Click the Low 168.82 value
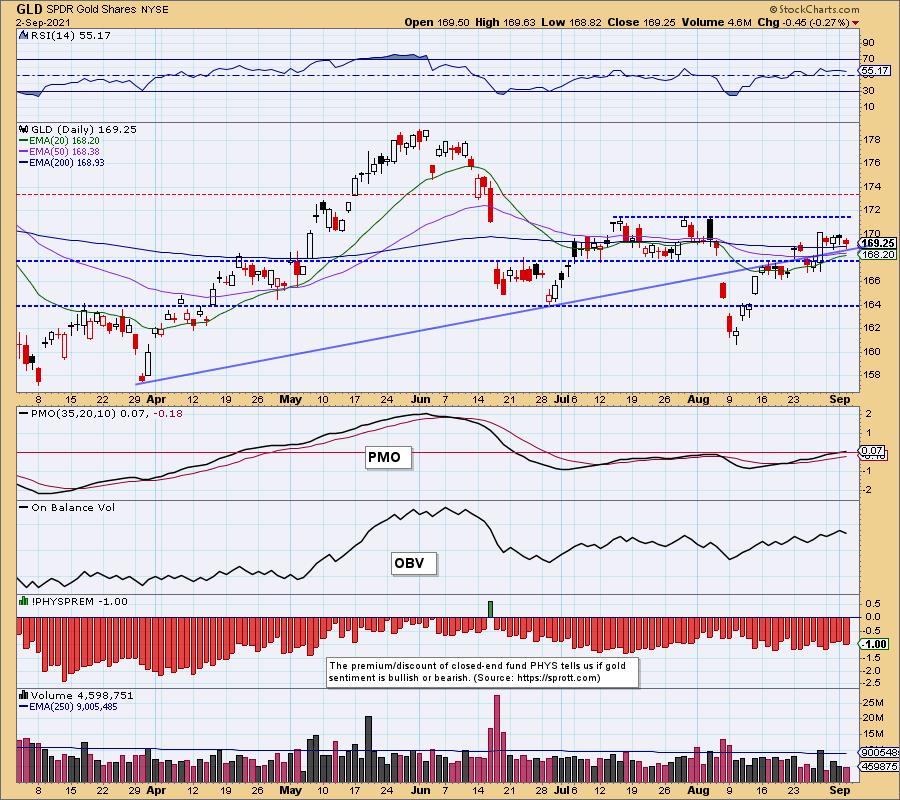The image size is (900, 800). coord(571,22)
